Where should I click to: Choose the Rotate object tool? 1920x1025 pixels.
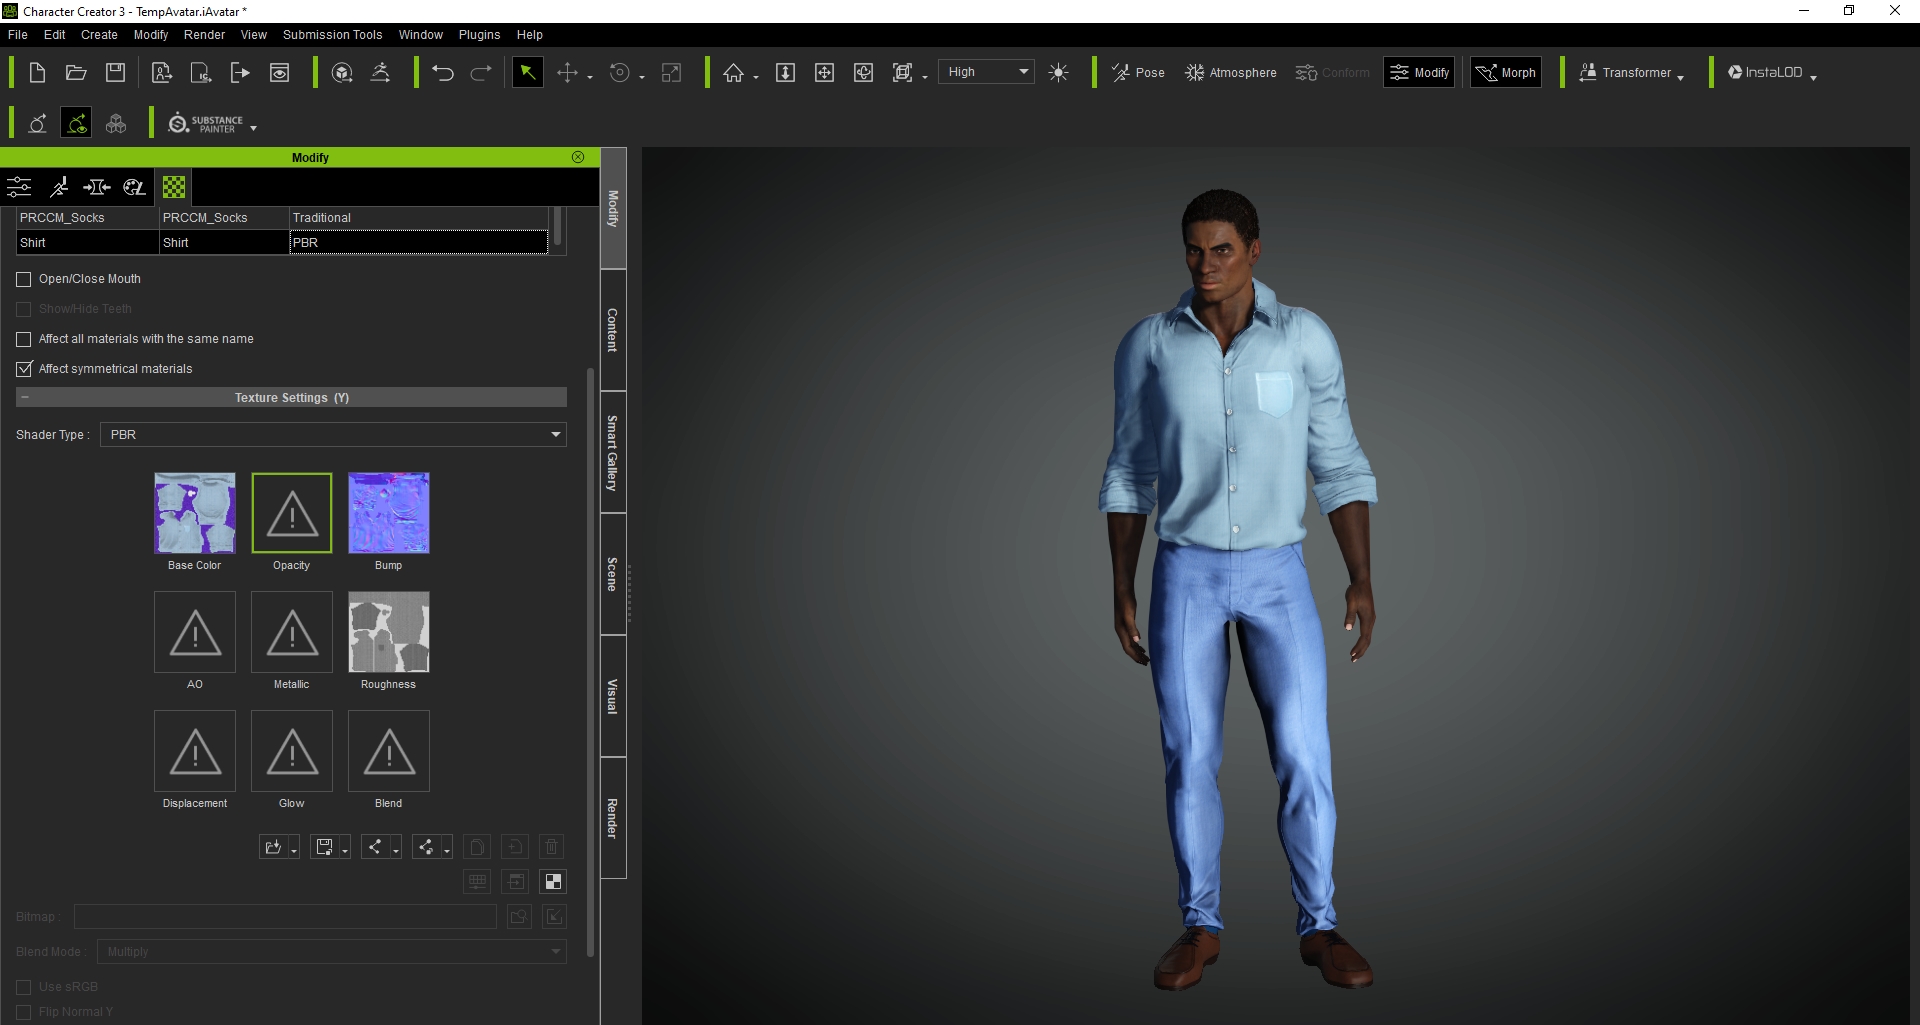click(x=620, y=72)
